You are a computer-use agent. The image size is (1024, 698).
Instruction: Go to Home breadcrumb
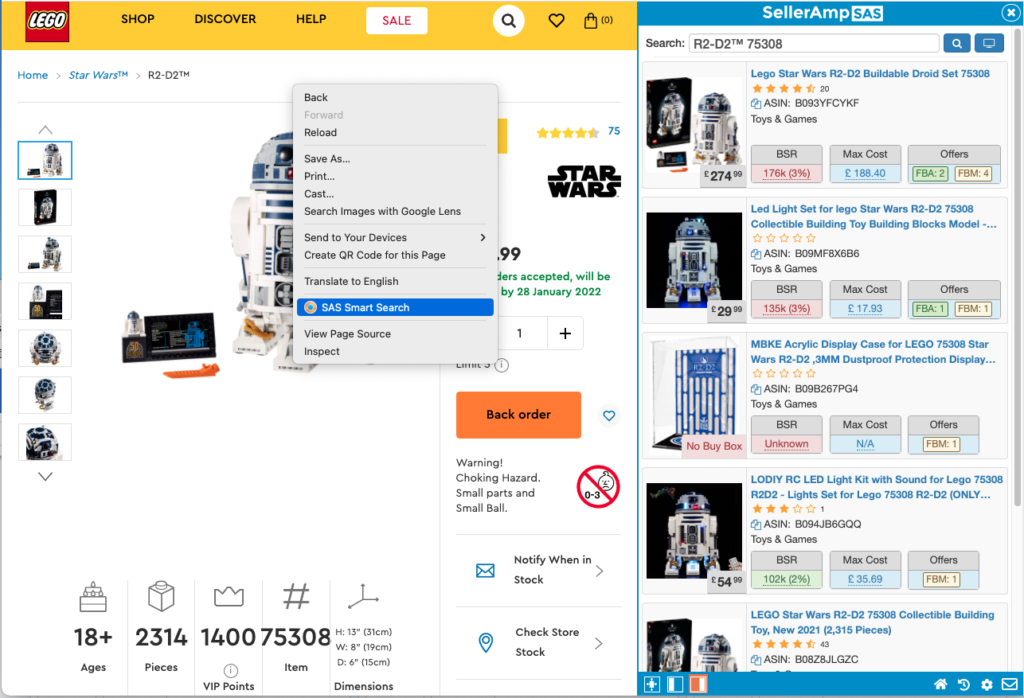pyautogui.click(x=33, y=75)
